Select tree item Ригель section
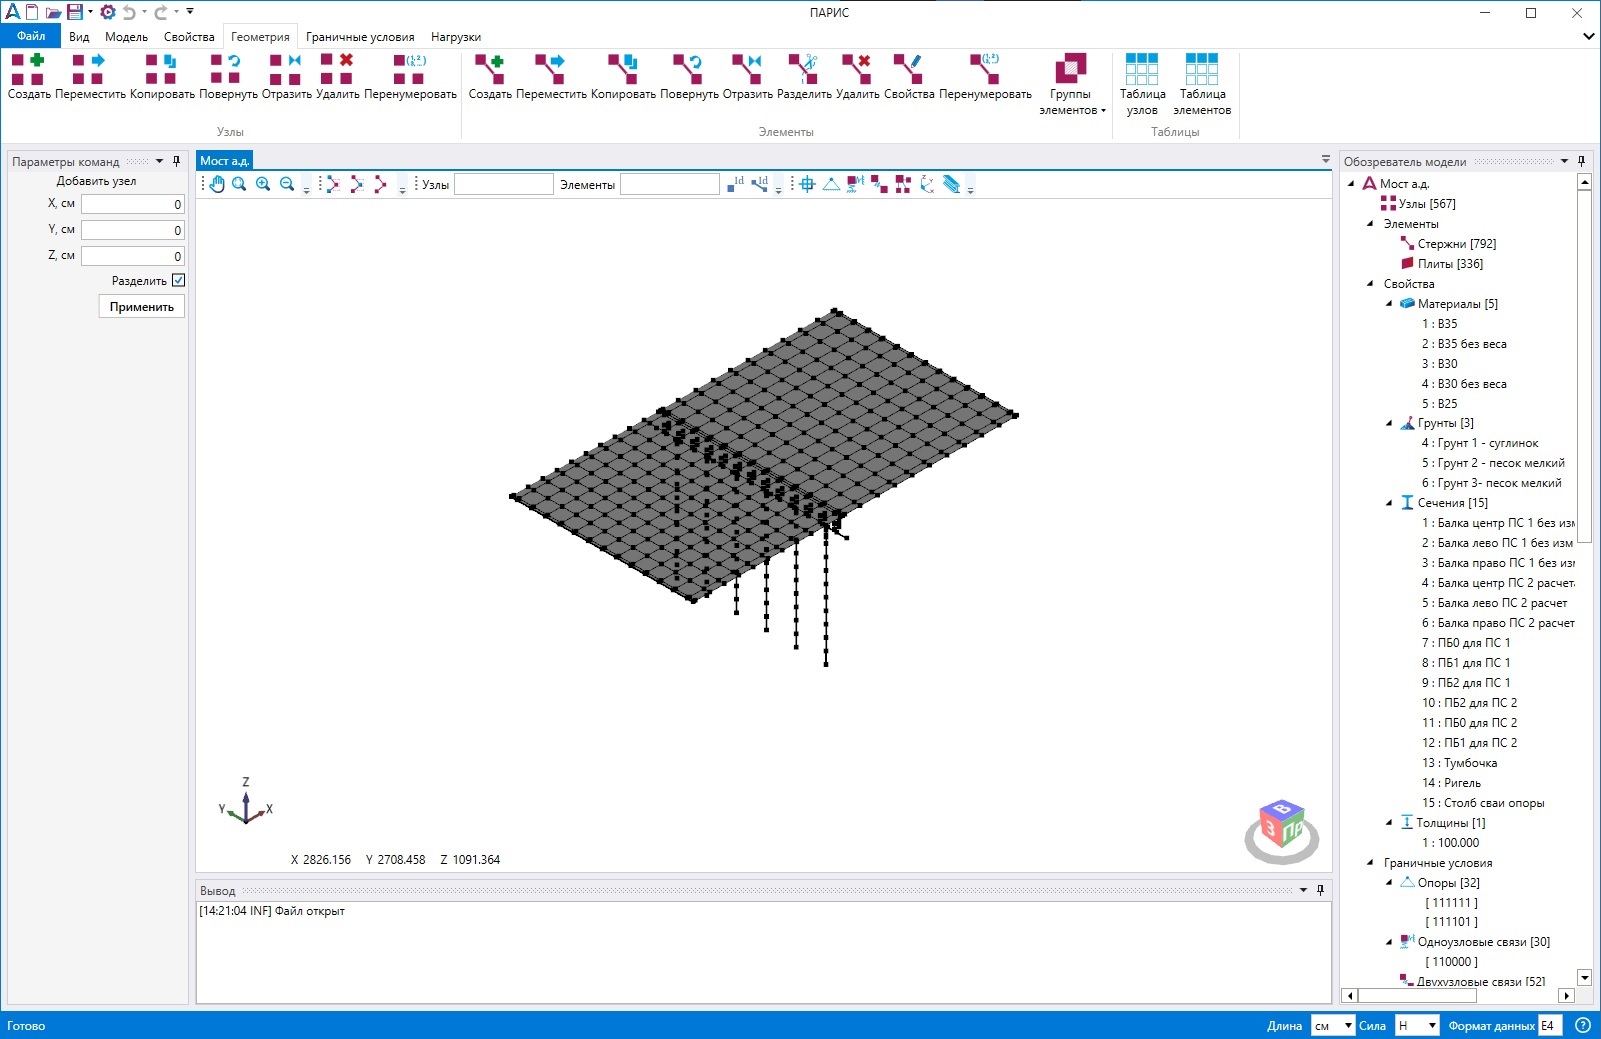 [1462, 783]
